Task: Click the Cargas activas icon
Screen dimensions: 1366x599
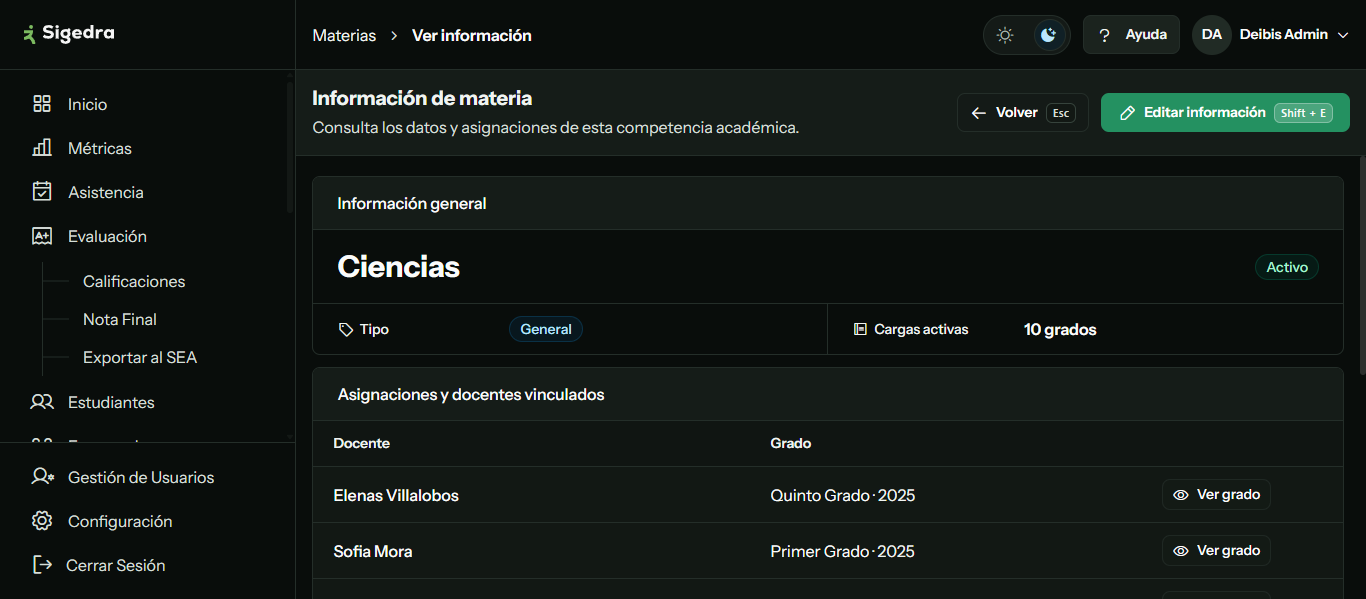Action: [860, 329]
